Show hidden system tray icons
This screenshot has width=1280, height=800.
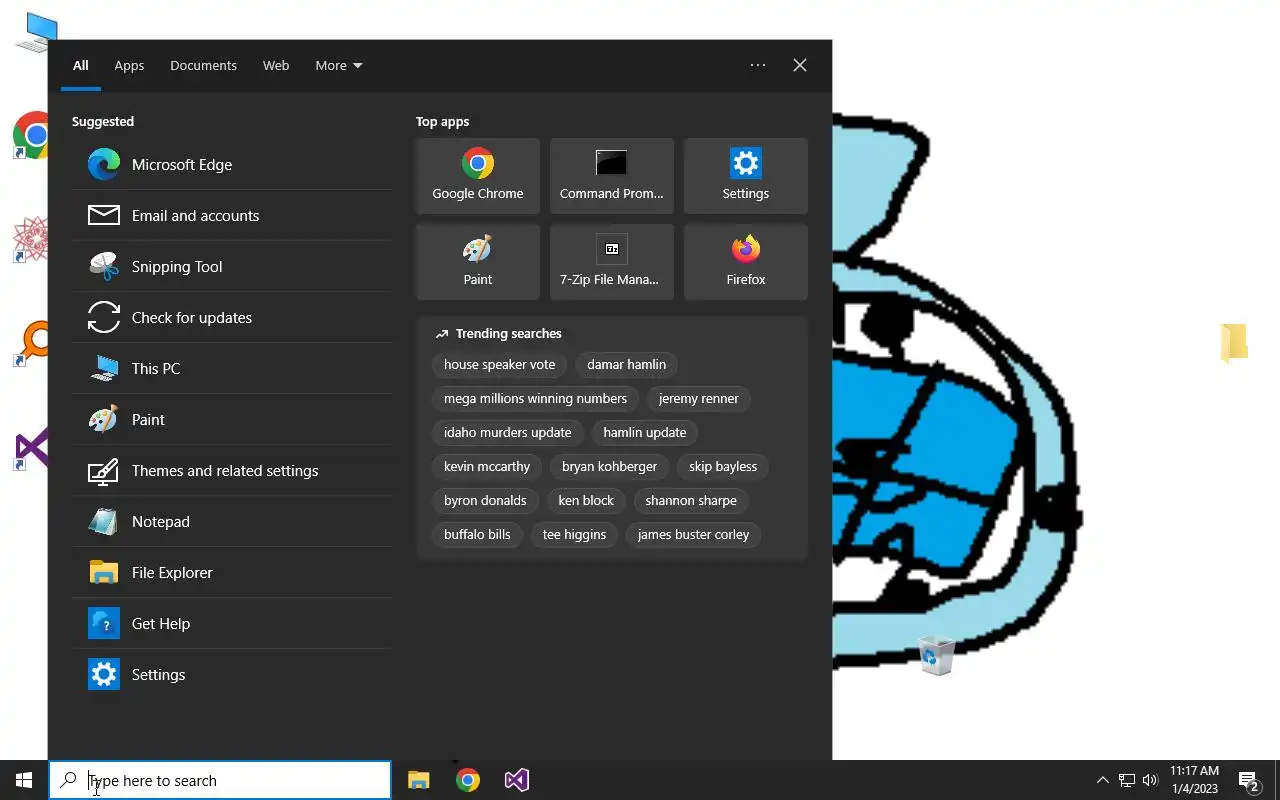(x=1102, y=780)
